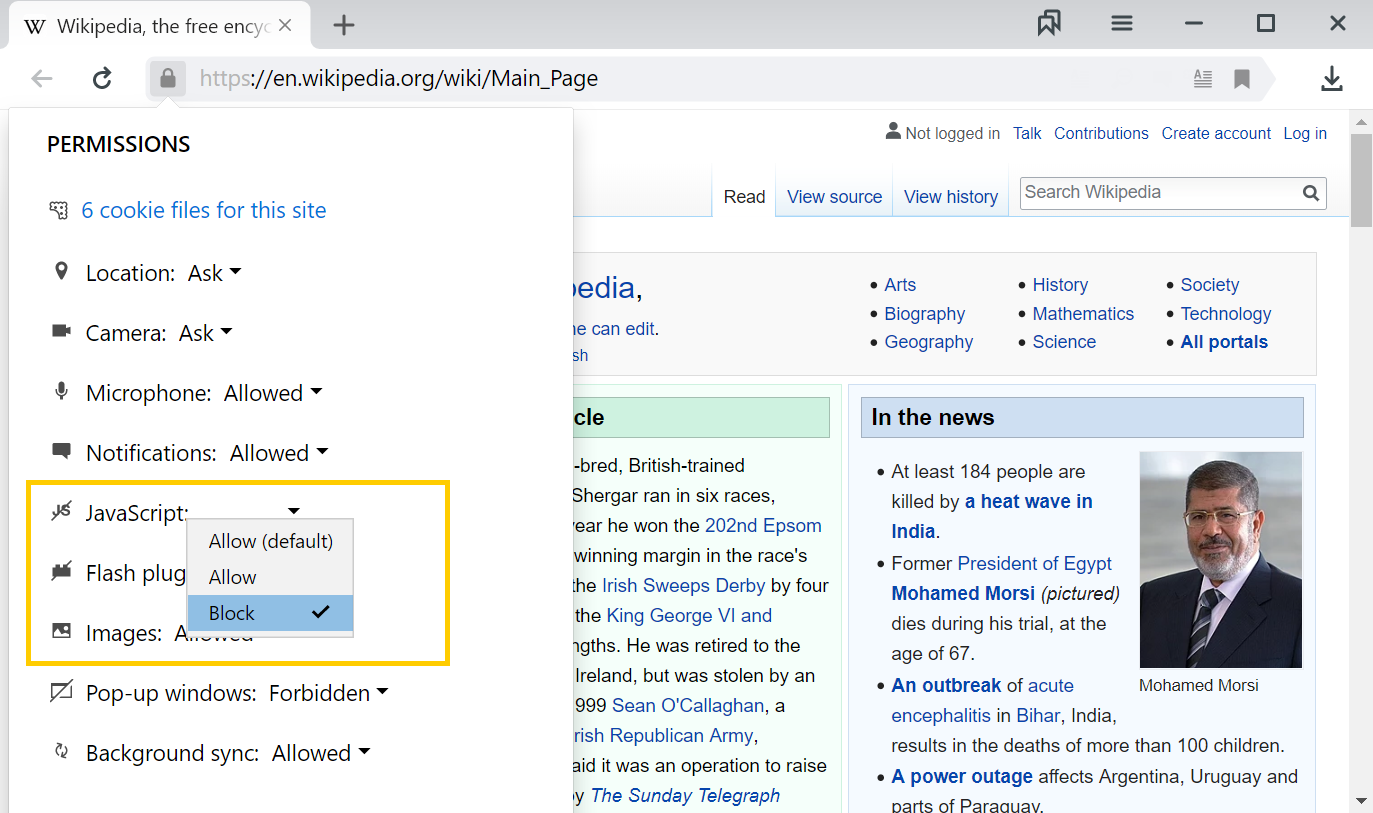Open the Mohamed Morsi photo thumbnail
The width and height of the screenshot is (1373, 813).
(x=1220, y=560)
